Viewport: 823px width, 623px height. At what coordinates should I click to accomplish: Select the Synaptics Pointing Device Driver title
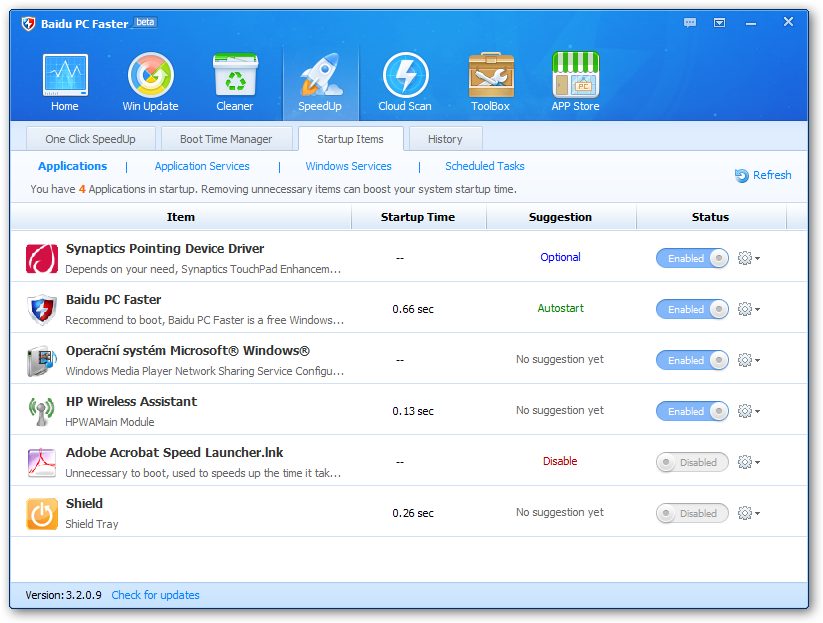point(165,249)
